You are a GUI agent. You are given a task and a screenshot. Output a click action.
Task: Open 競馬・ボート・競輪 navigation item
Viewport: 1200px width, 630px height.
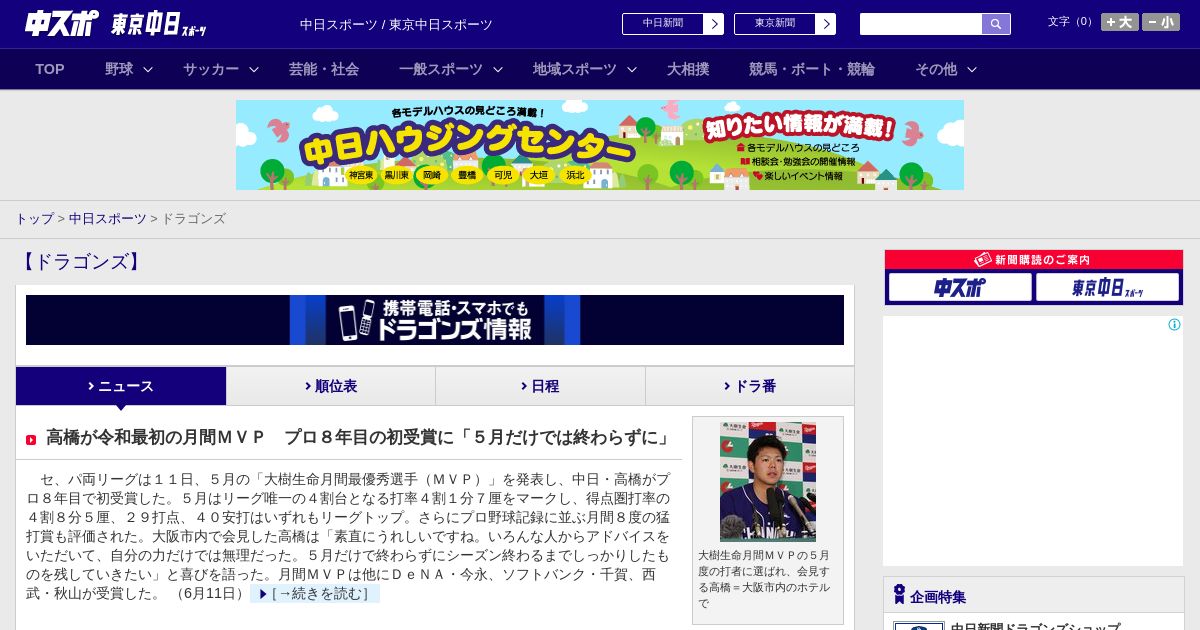click(812, 69)
